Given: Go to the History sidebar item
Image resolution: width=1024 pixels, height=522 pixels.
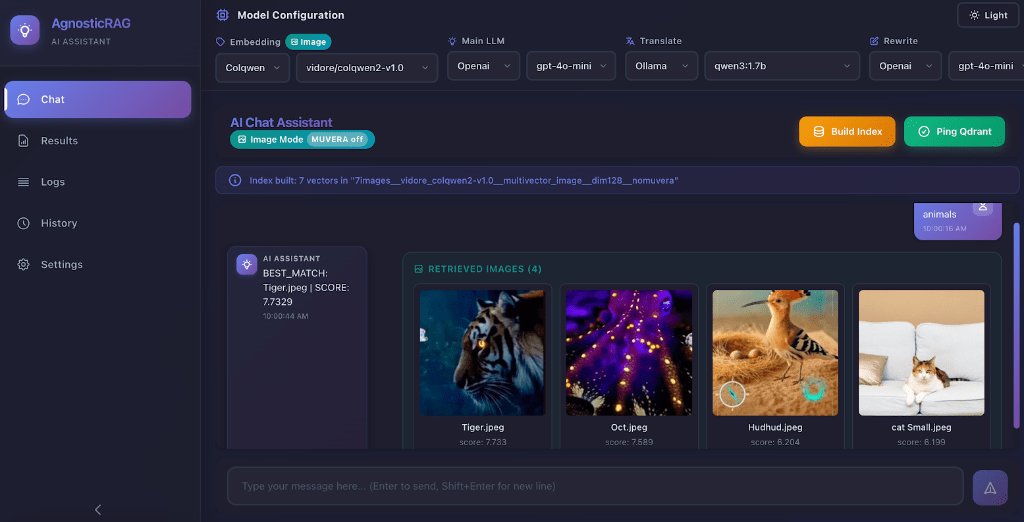Looking at the screenshot, I should pos(59,223).
